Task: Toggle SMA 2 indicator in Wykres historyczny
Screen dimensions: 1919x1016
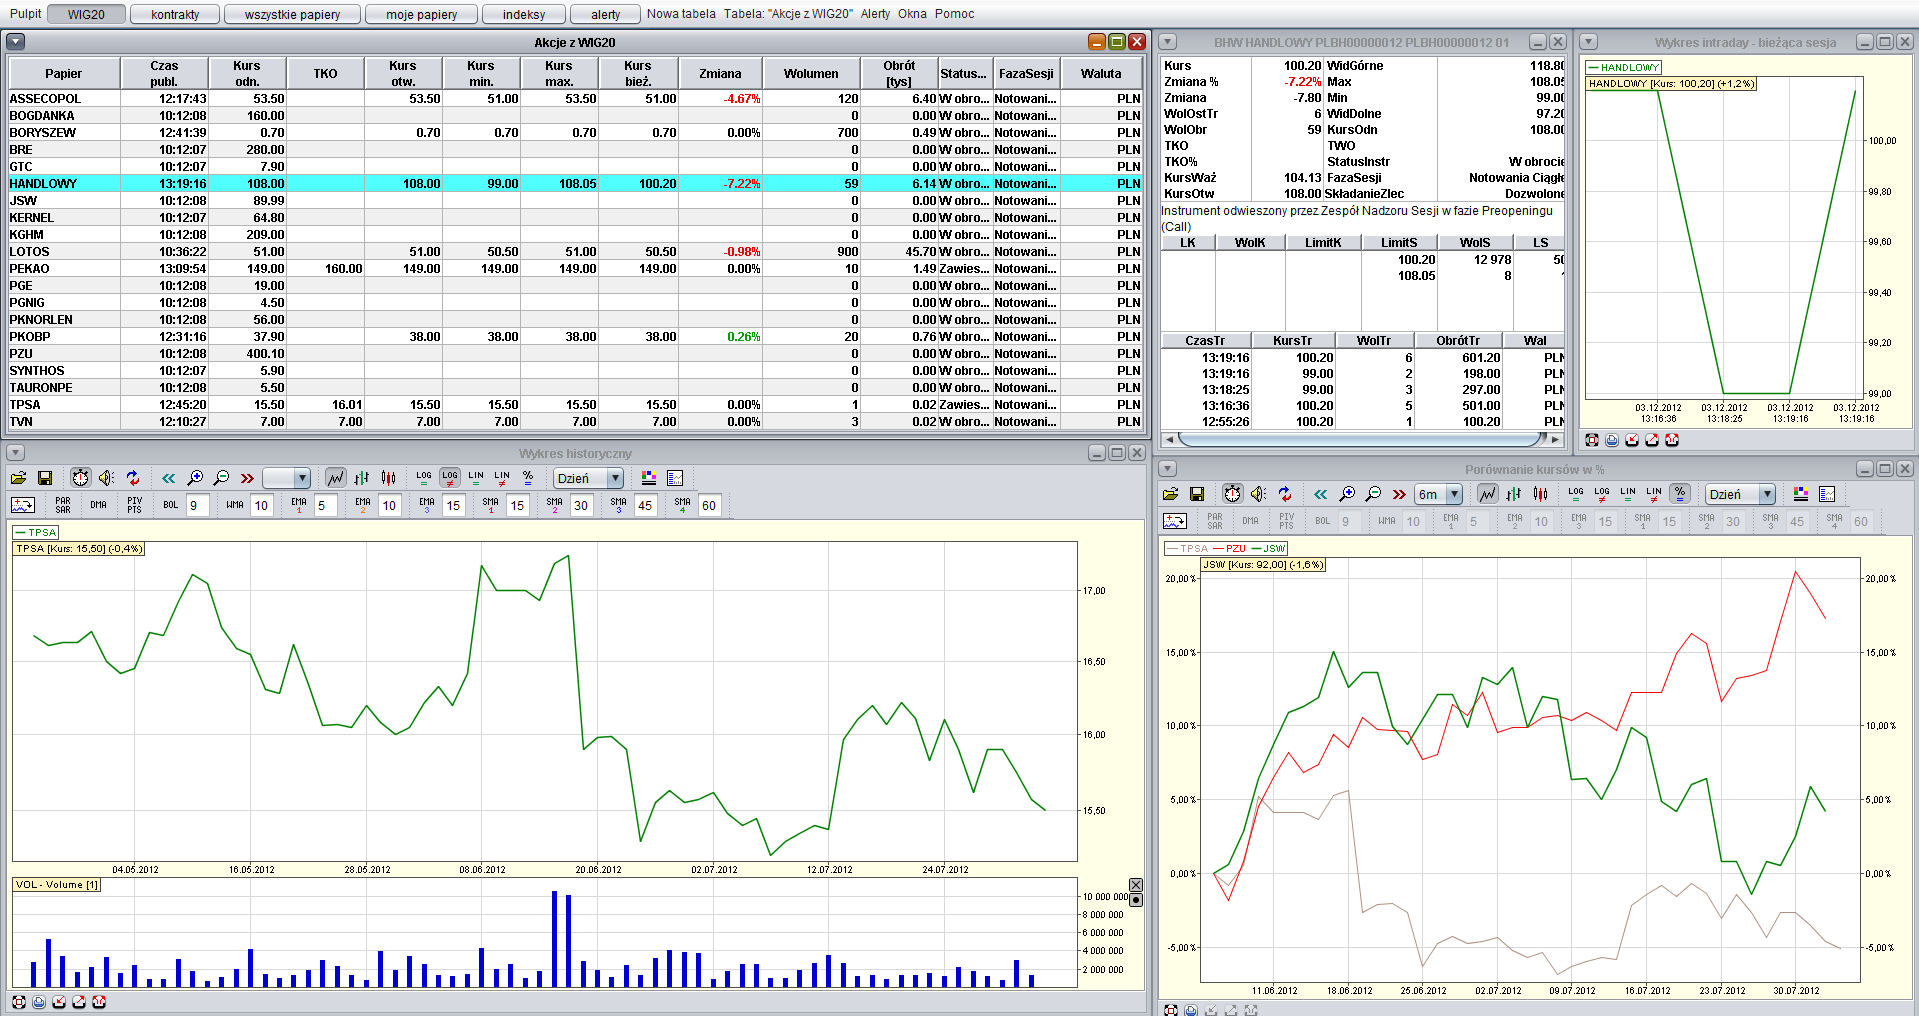Action: (555, 506)
